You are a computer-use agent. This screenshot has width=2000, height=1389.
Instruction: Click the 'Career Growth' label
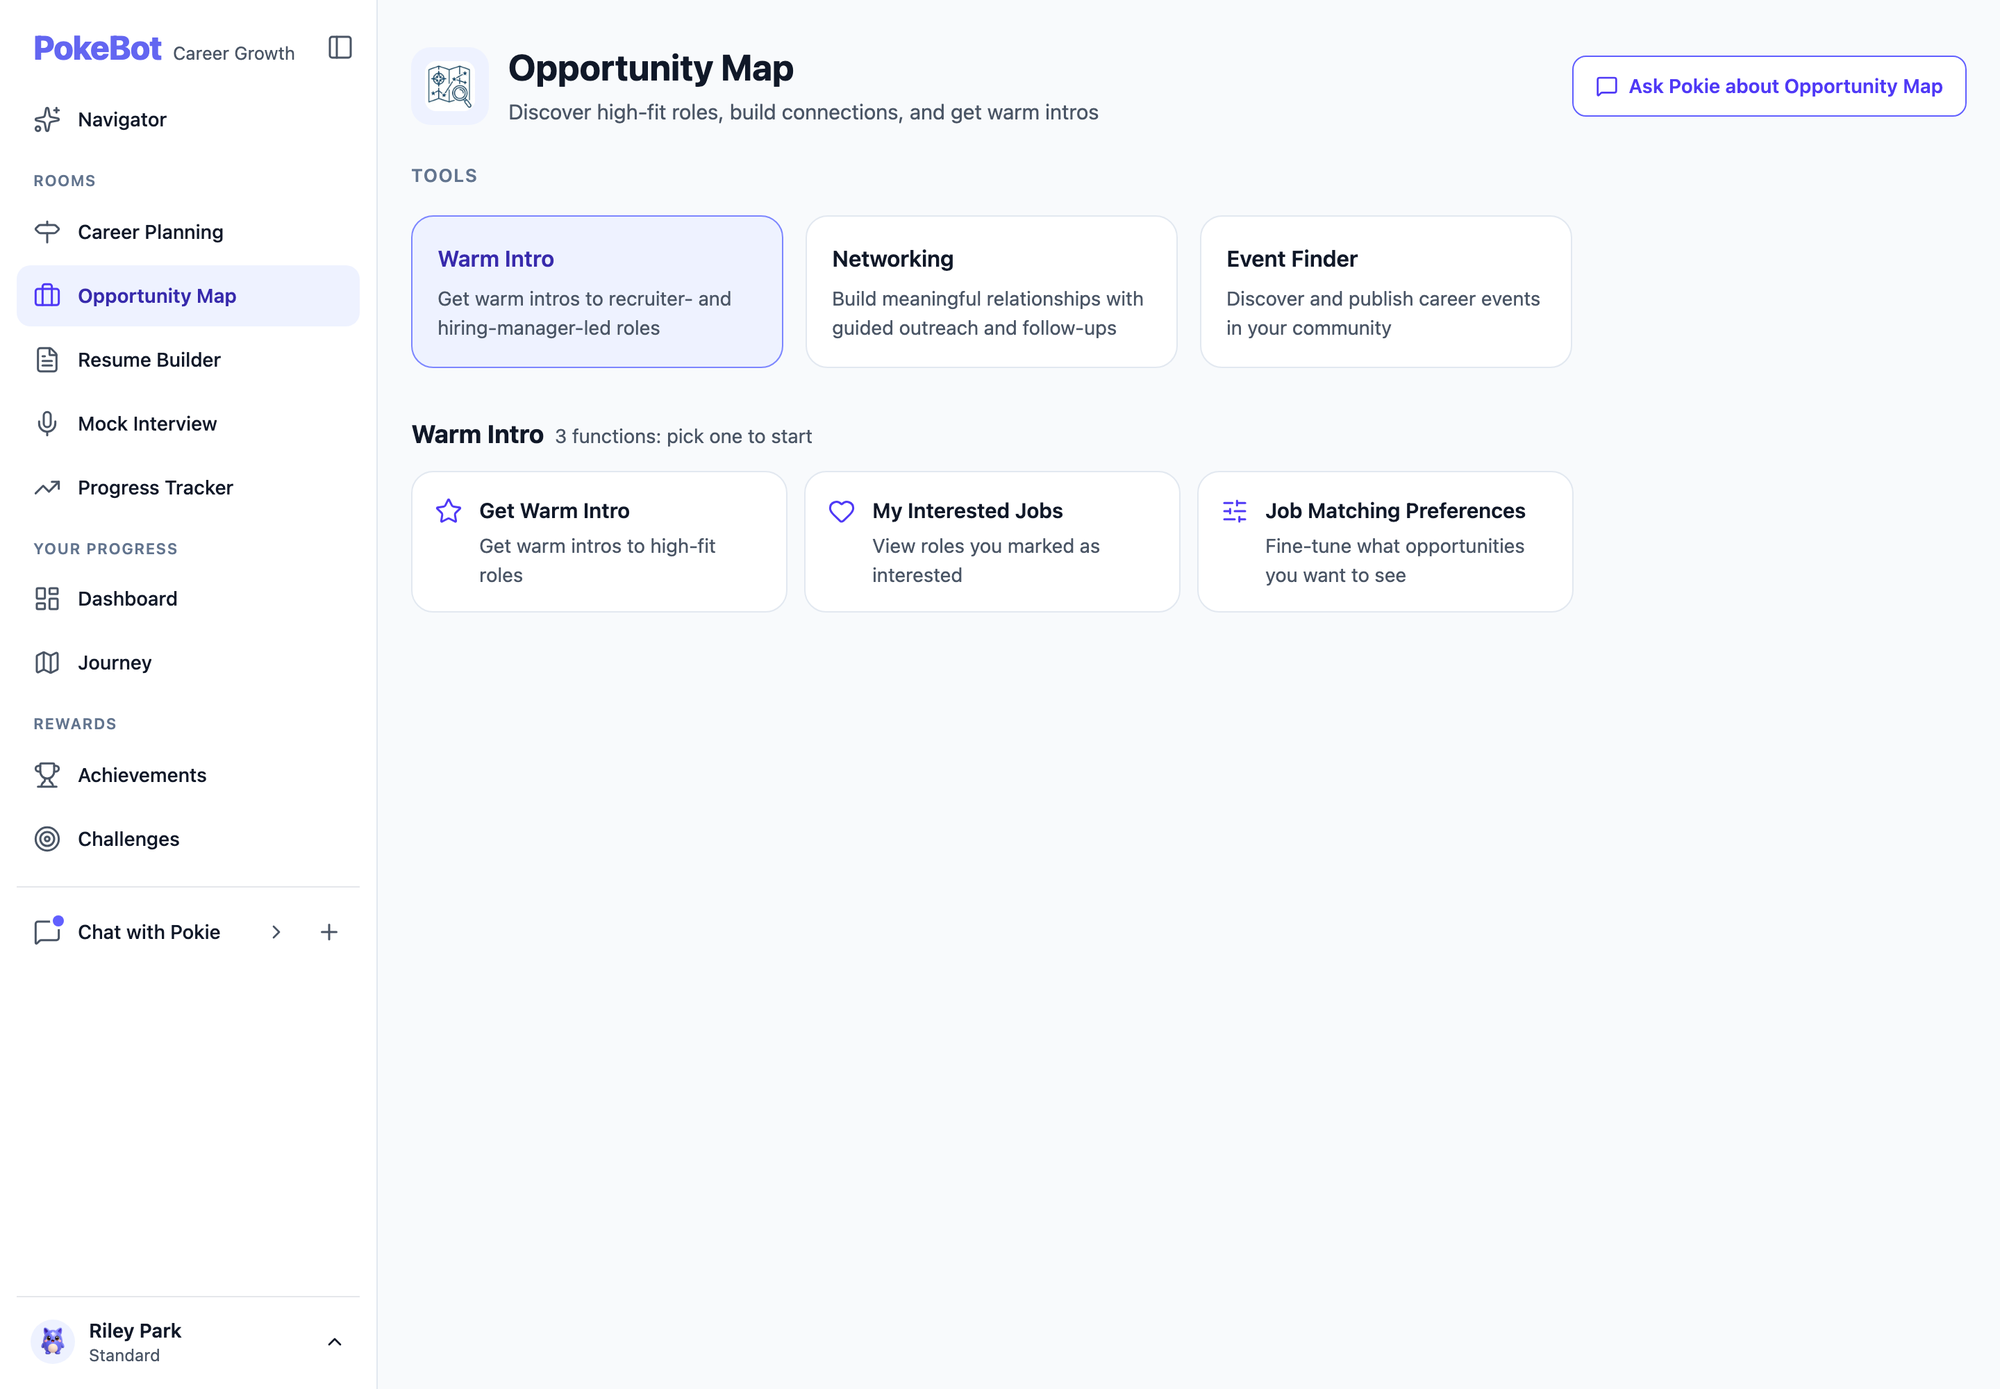(234, 53)
